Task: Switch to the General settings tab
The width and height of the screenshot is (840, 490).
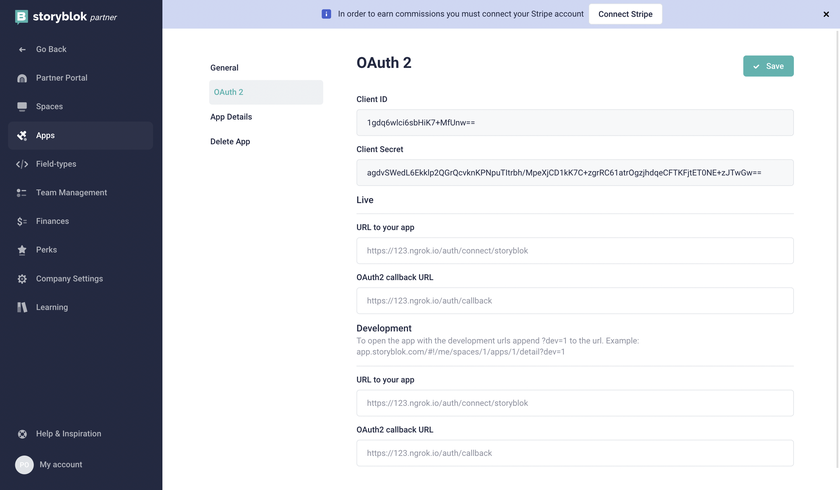Action: point(224,68)
